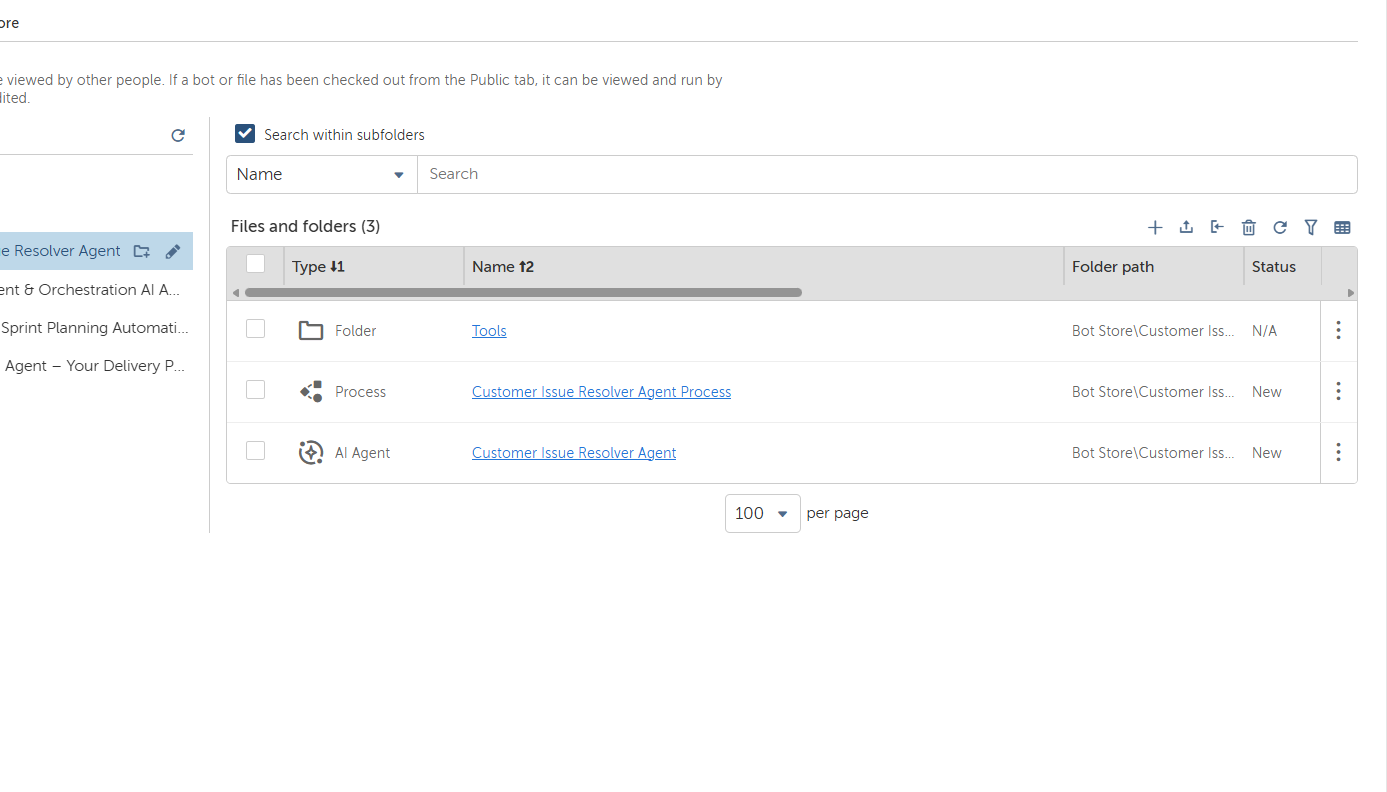The width and height of the screenshot is (1387, 792).
Task: Select the Tools folder row checkbox
Action: click(256, 329)
